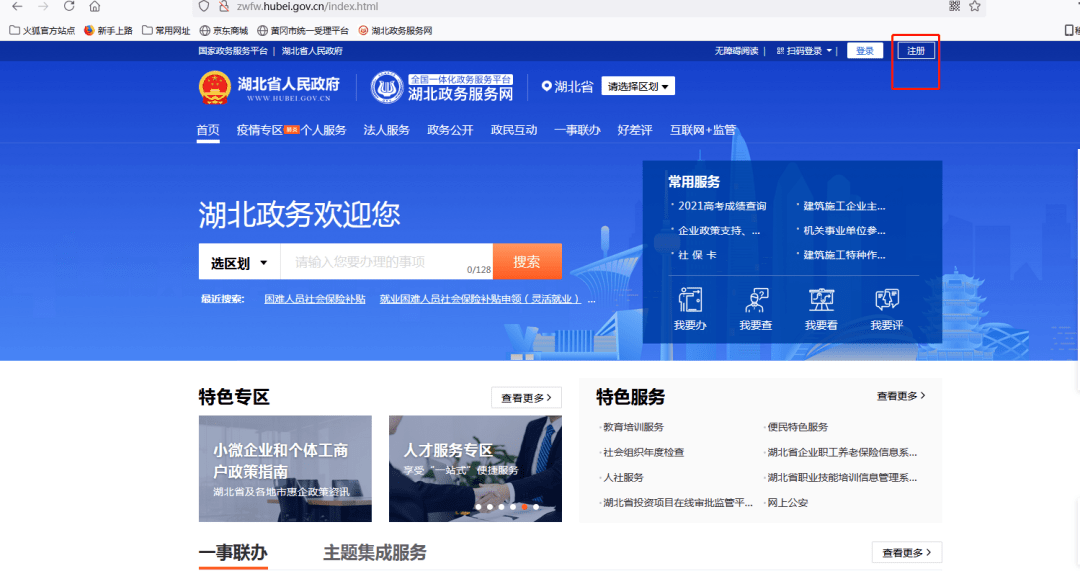Click the 湖北省人民政府 emblem logo

tap(214, 87)
